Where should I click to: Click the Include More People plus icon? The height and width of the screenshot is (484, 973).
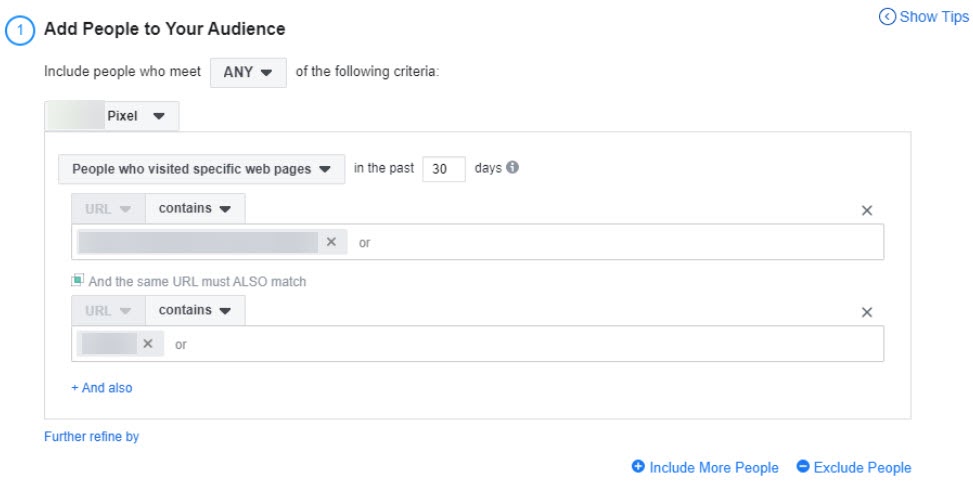(x=639, y=467)
